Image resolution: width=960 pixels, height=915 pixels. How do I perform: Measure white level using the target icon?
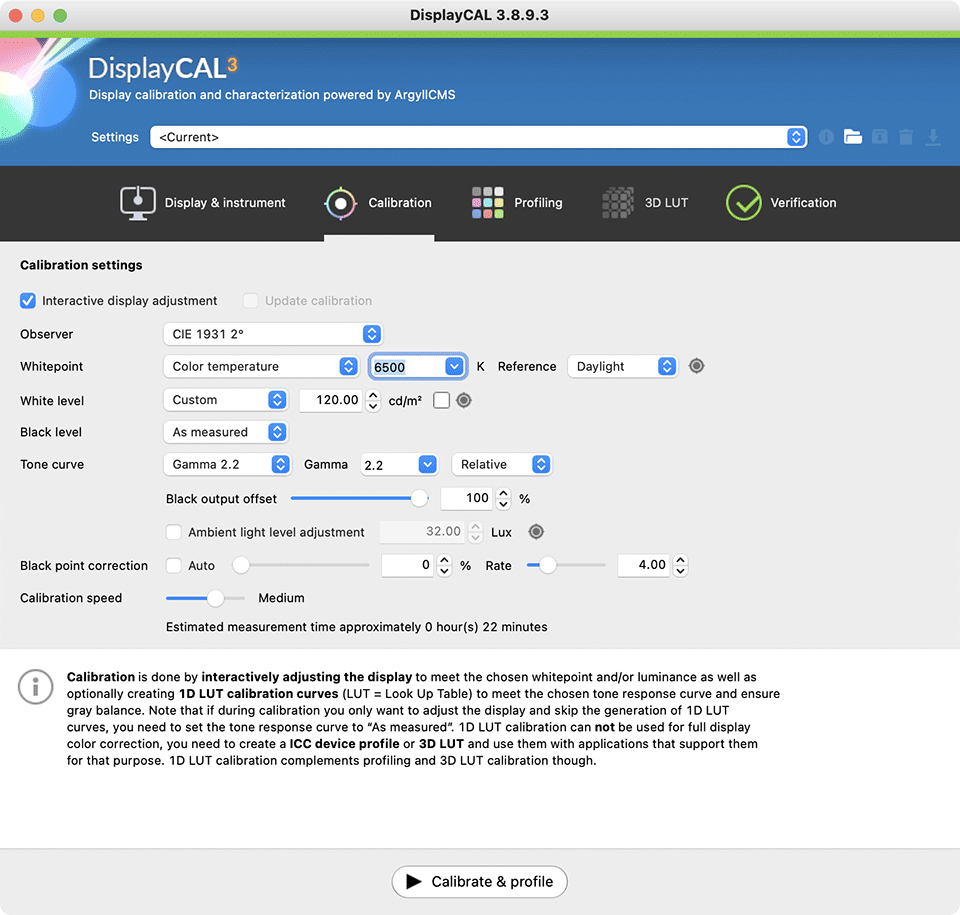coord(464,400)
